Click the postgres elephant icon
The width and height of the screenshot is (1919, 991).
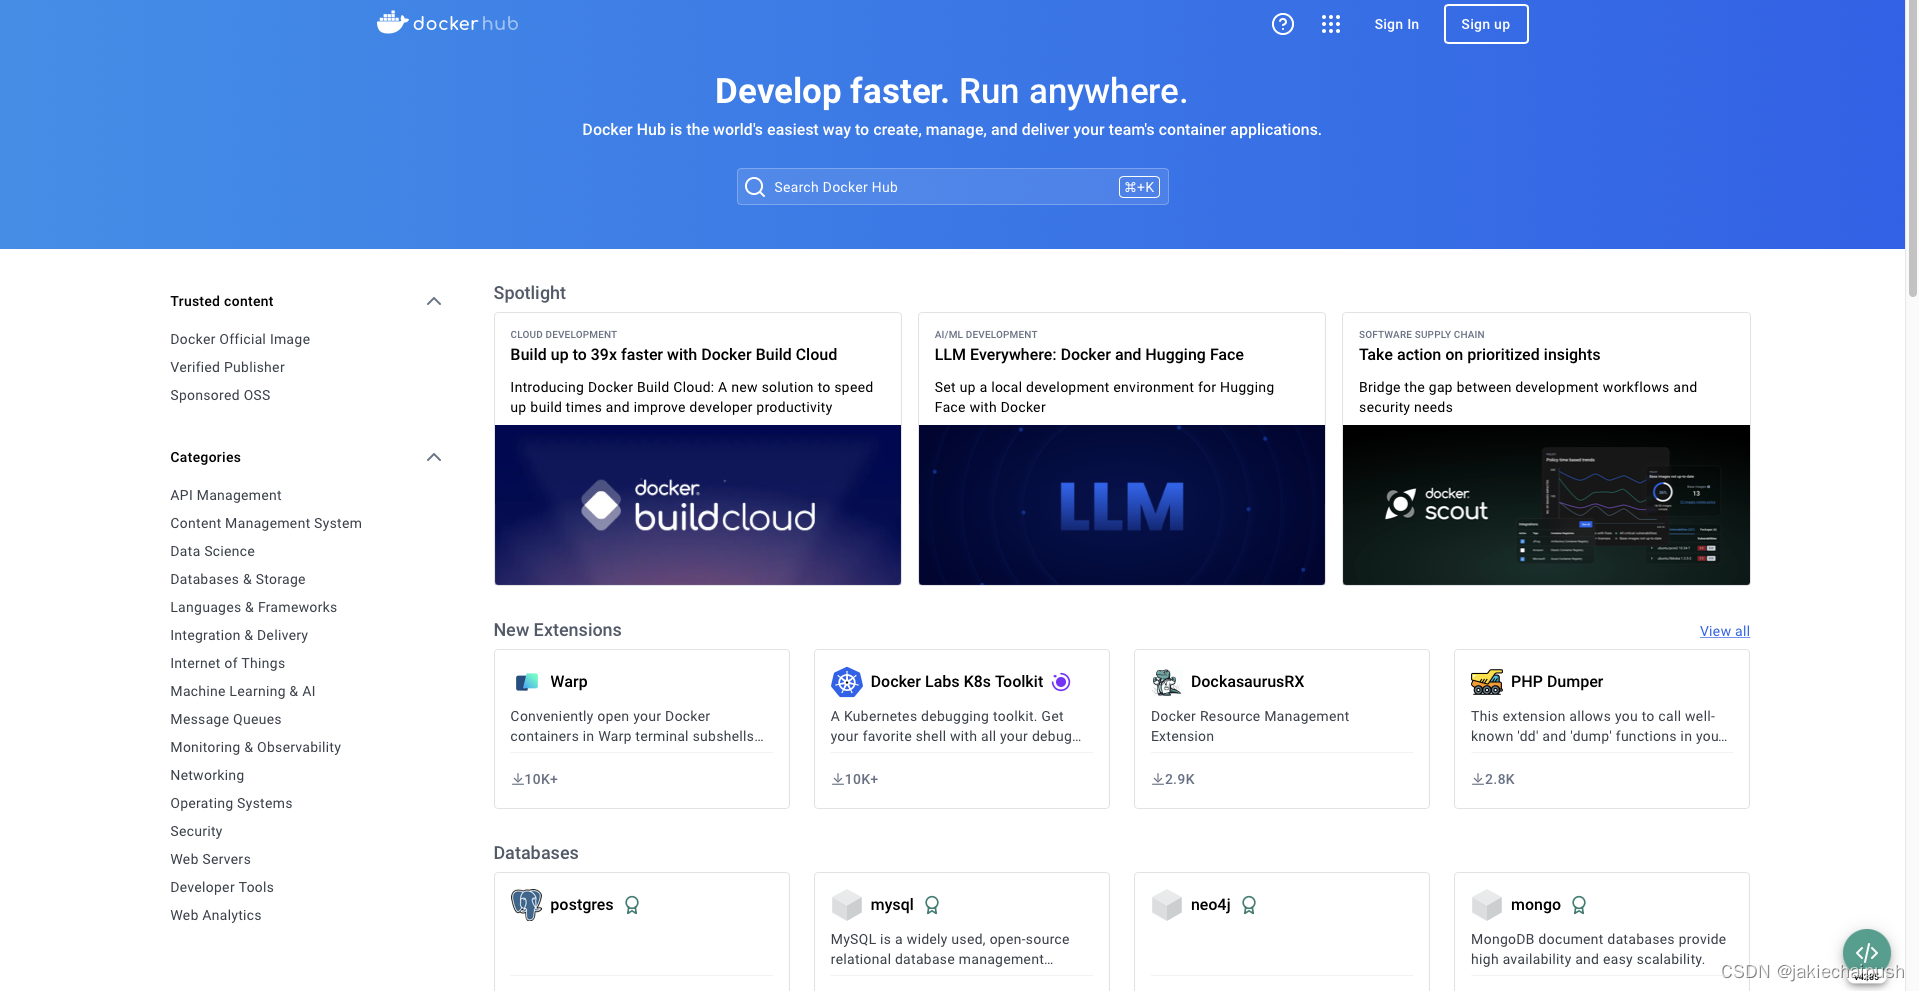[x=526, y=905]
